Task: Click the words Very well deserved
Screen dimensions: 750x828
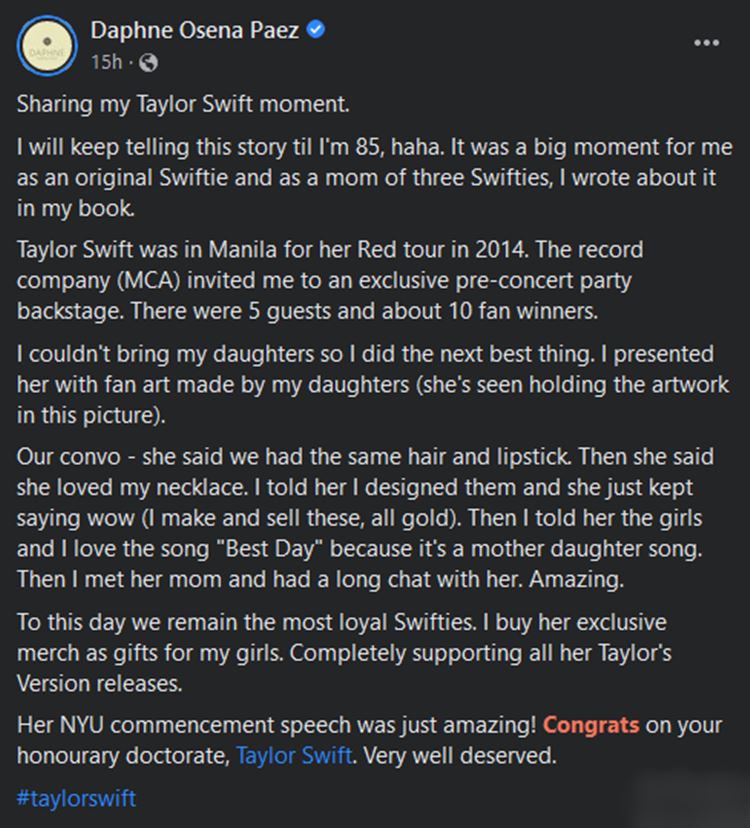Action: (460, 755)
